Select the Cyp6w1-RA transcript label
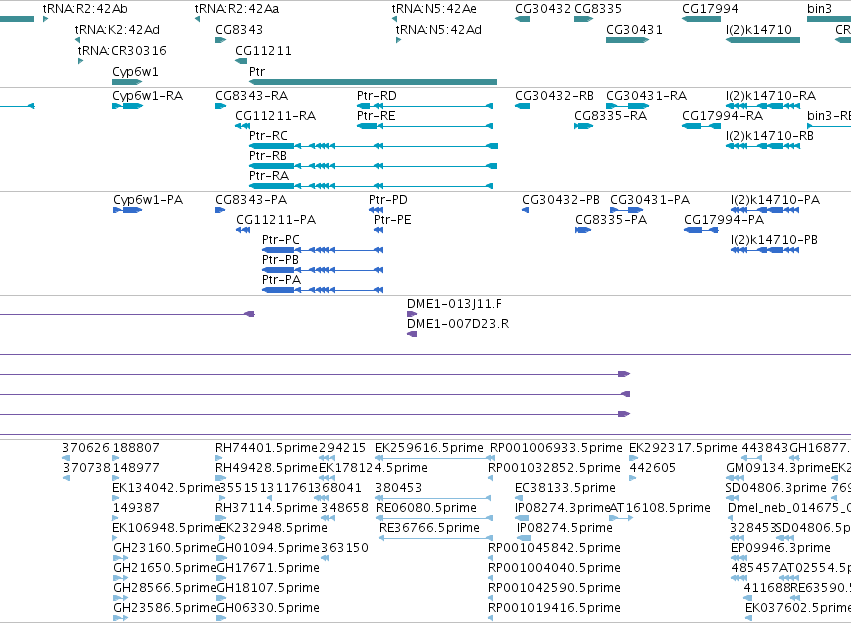This screenshot has height=623, width=851. click(148, 96)
